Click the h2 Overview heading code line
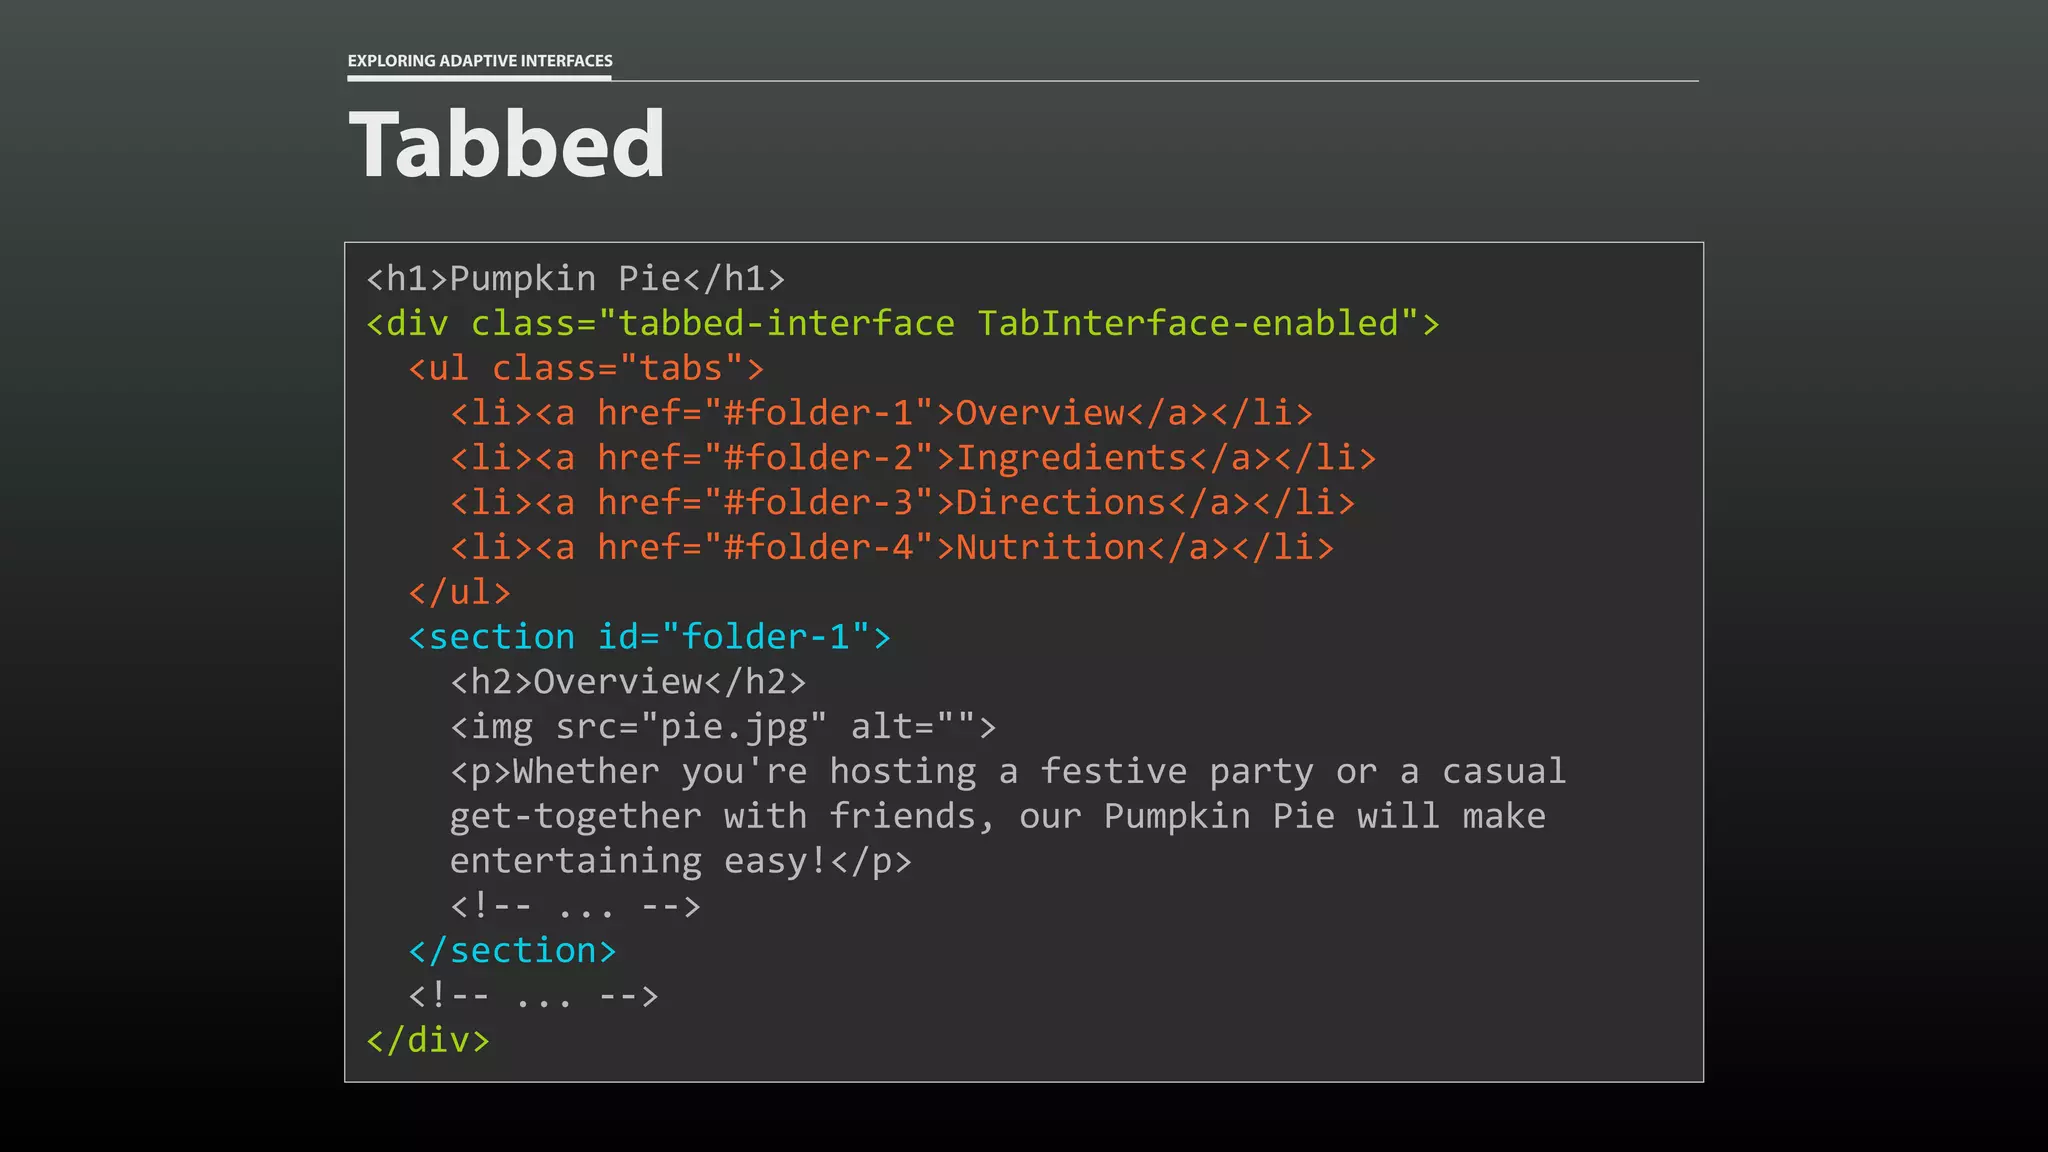This screenshot has height=1152, width=2048. coord(628,682)
